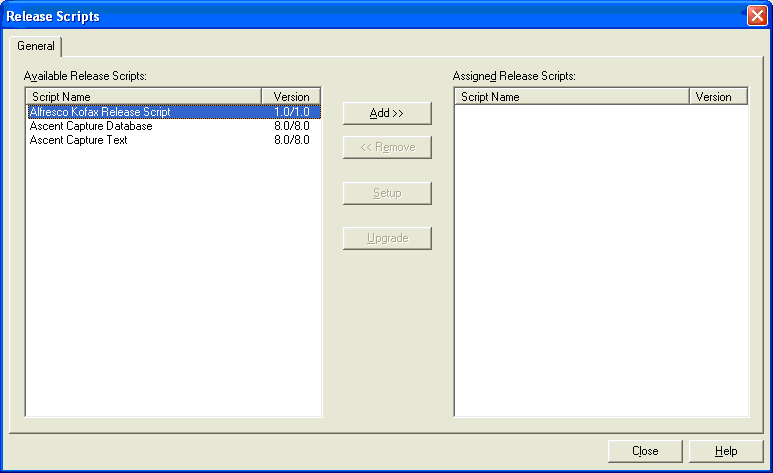The width and height of the screenshot is (773, 473).
Task: Close the window using the red X
Action: point(756,16)
